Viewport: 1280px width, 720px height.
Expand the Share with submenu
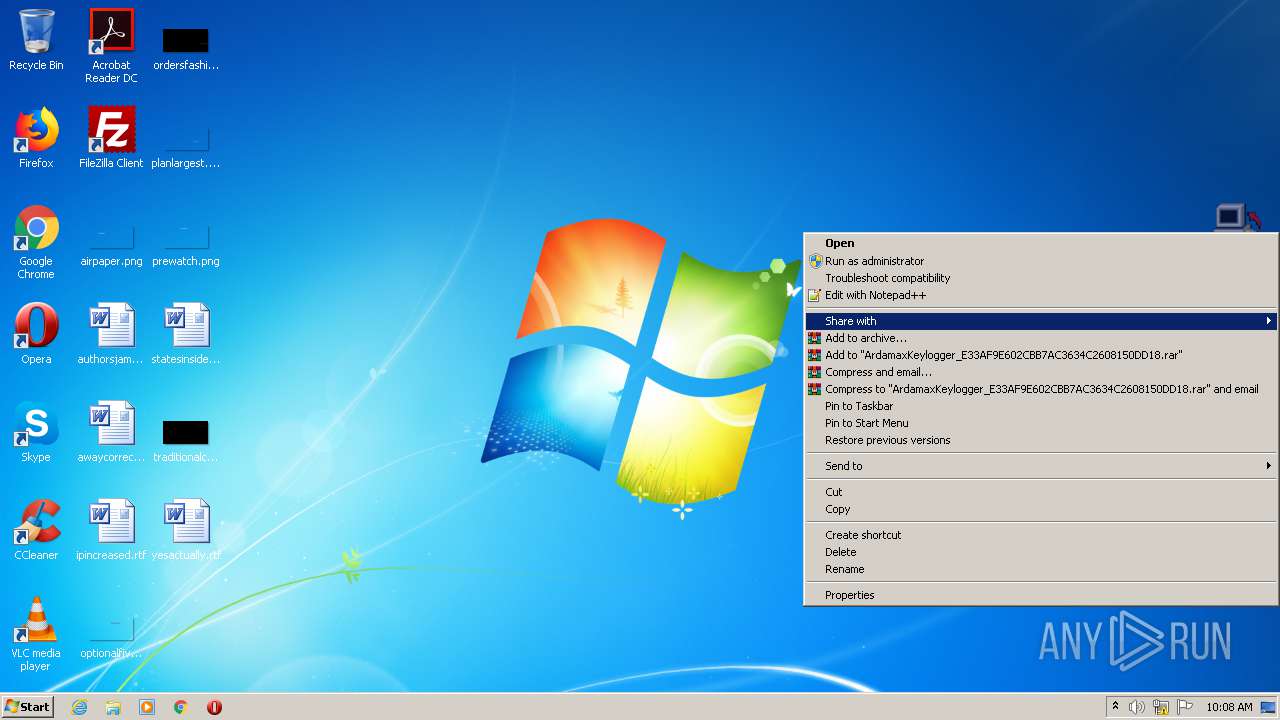[x=1041, y=321]
